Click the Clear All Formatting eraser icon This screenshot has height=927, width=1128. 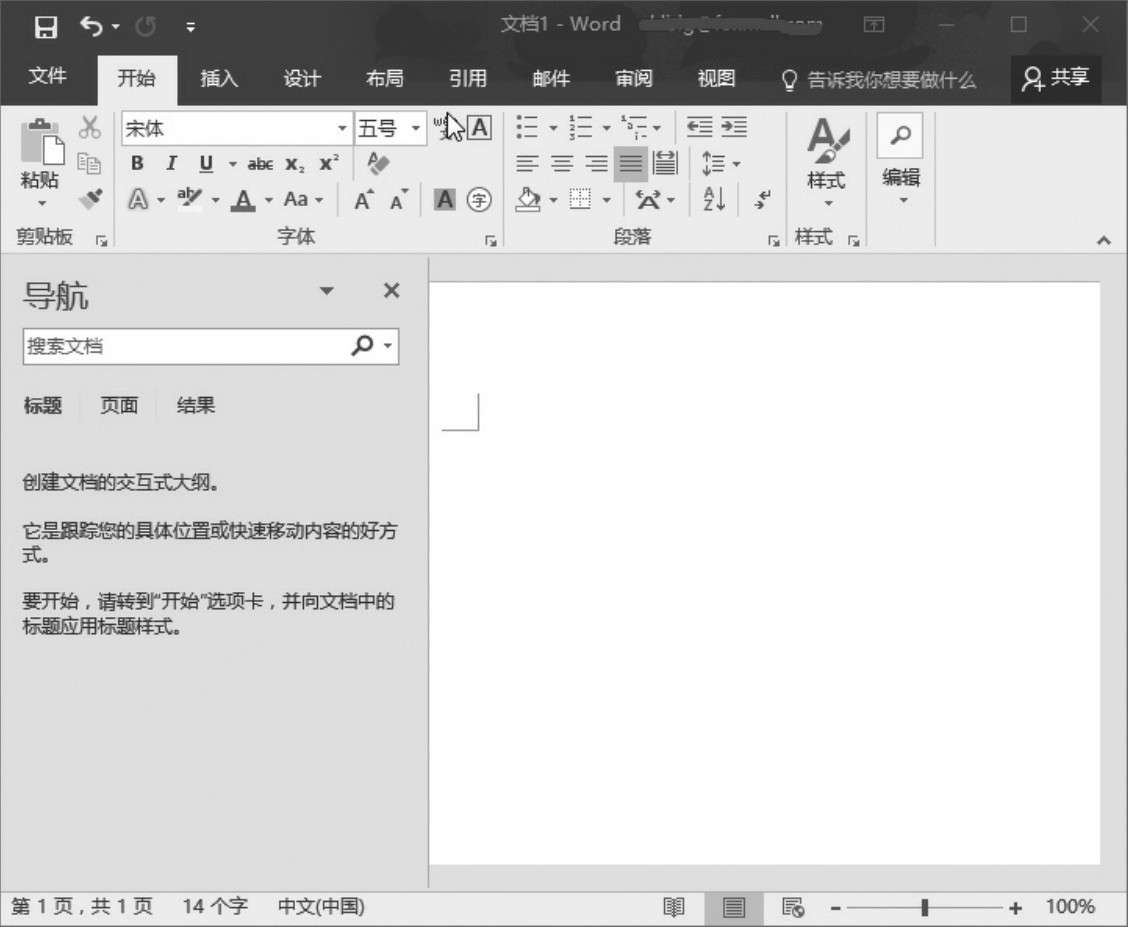pyautogui.click(x=378, y=163)
